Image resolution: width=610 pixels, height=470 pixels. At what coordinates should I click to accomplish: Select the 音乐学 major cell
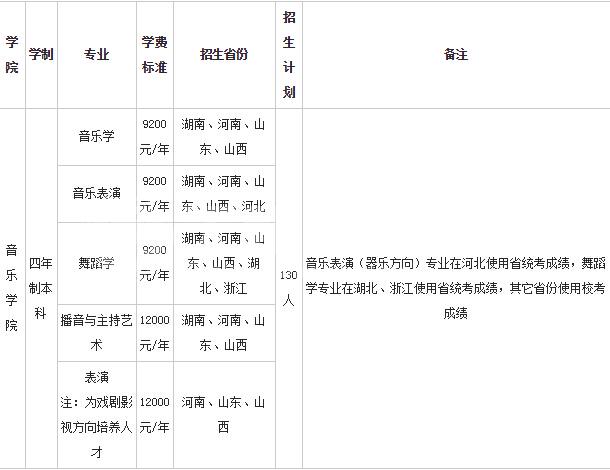pos(97,137)
